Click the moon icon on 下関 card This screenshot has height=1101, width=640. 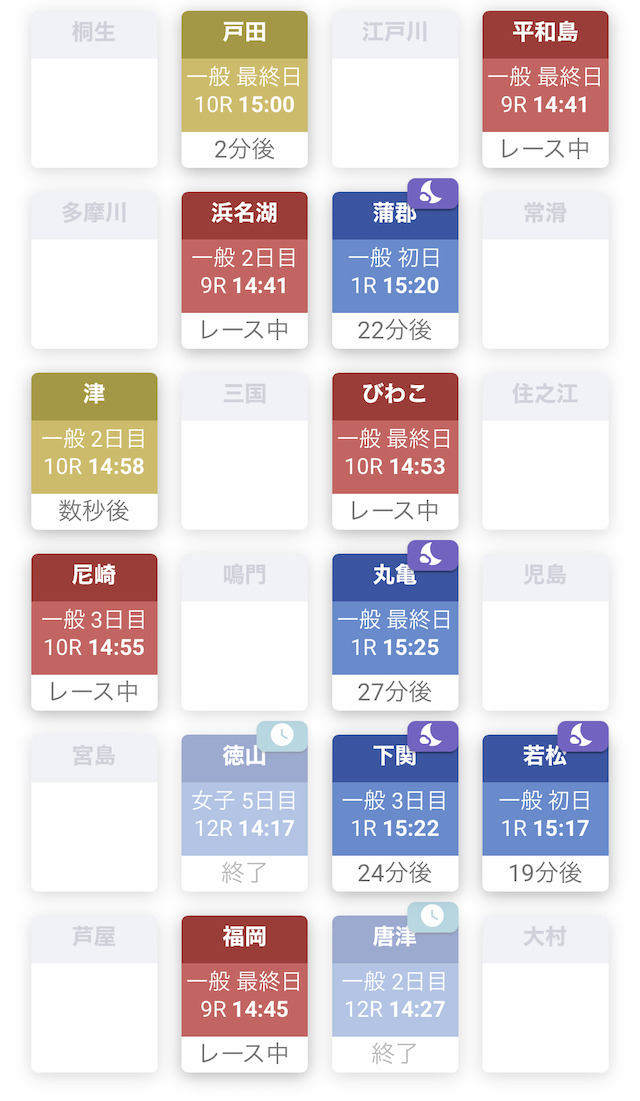432,736
